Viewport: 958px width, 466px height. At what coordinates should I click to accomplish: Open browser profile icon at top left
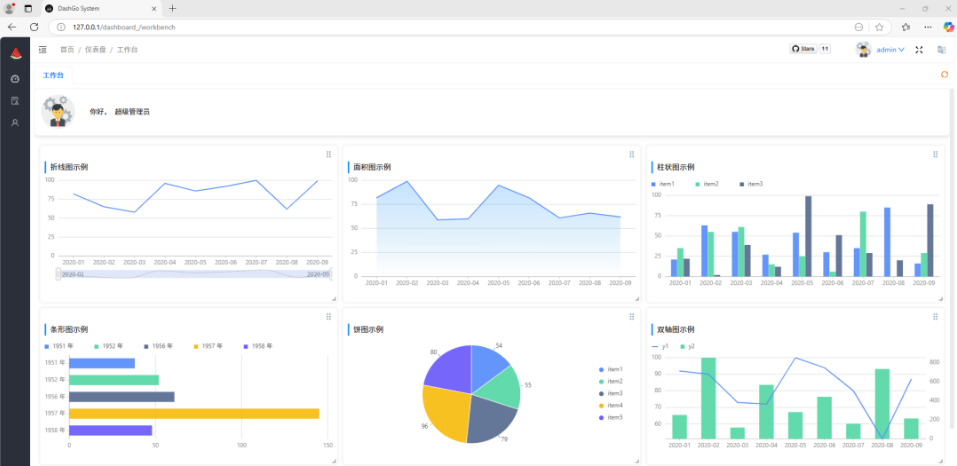pyautogui.click(x=9, y=9)
